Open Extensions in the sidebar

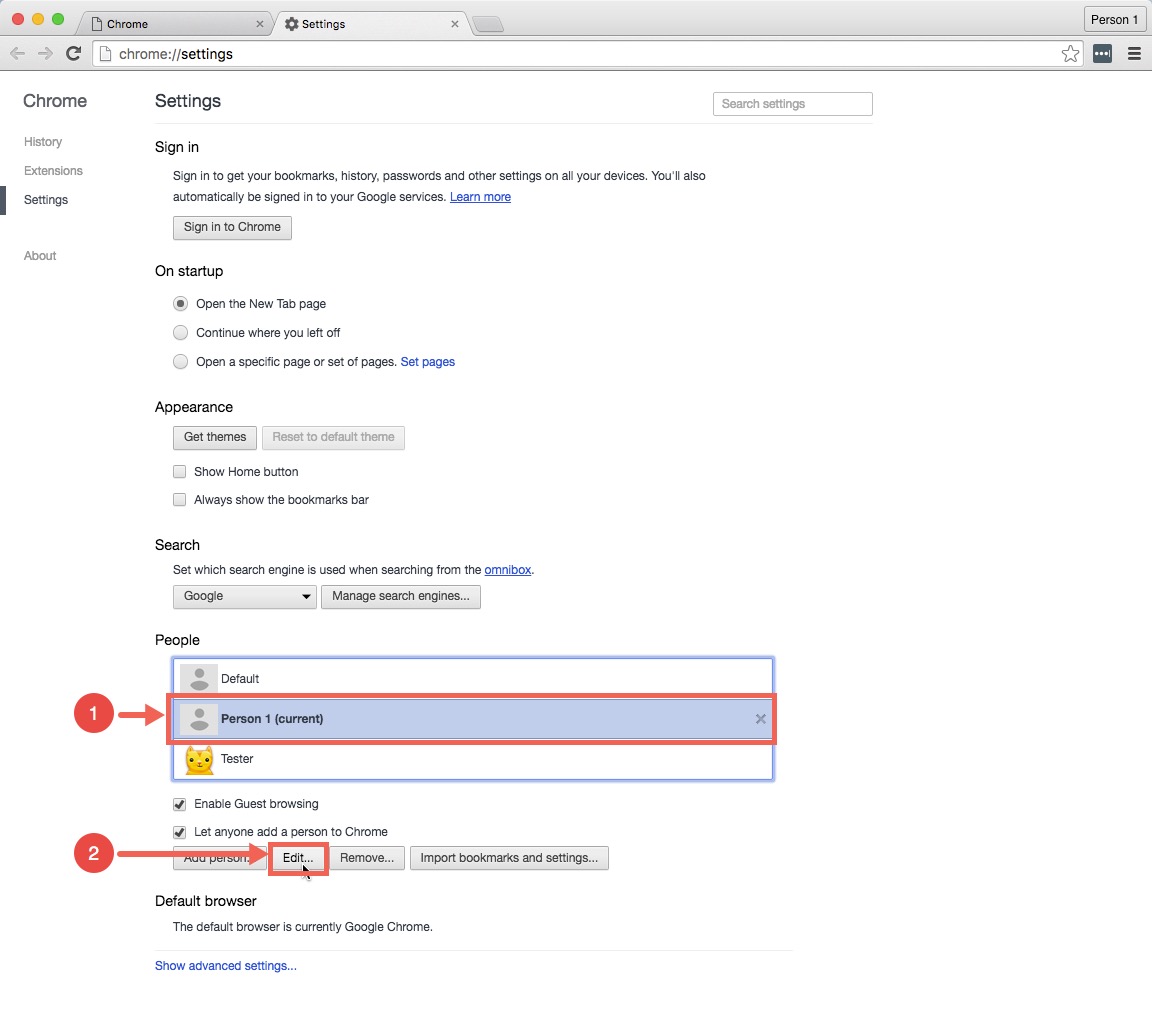tap(53, 170)
